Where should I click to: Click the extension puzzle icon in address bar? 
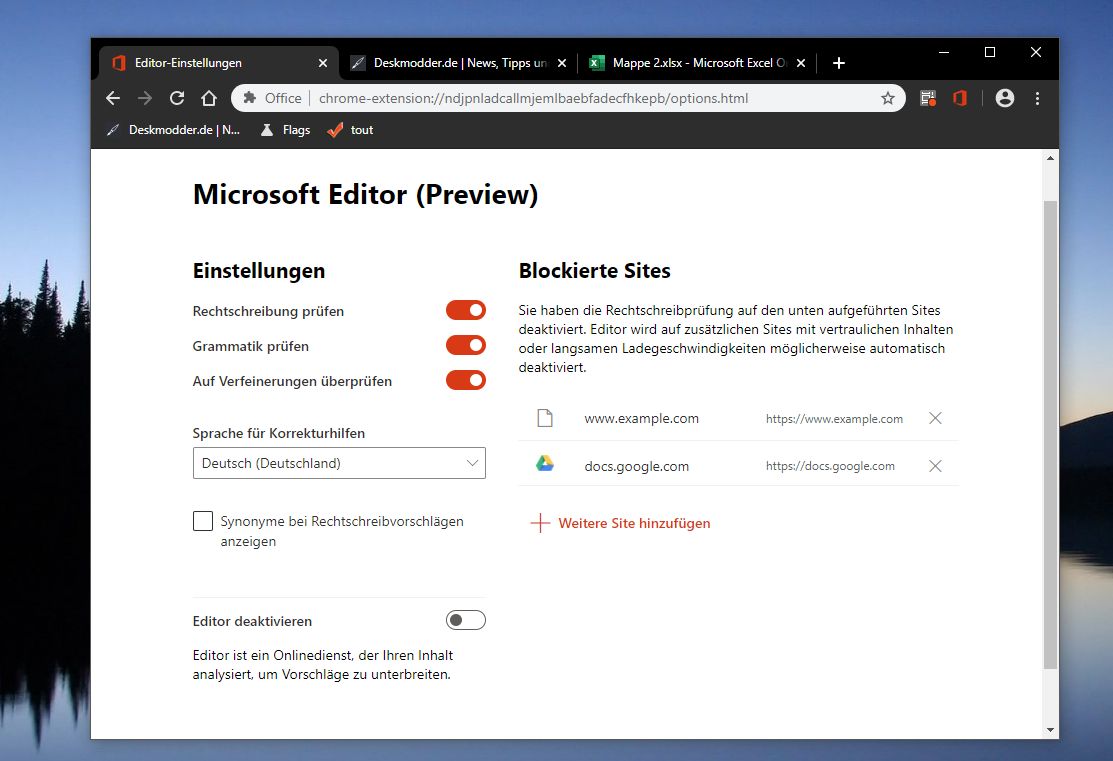pos(249,98)
